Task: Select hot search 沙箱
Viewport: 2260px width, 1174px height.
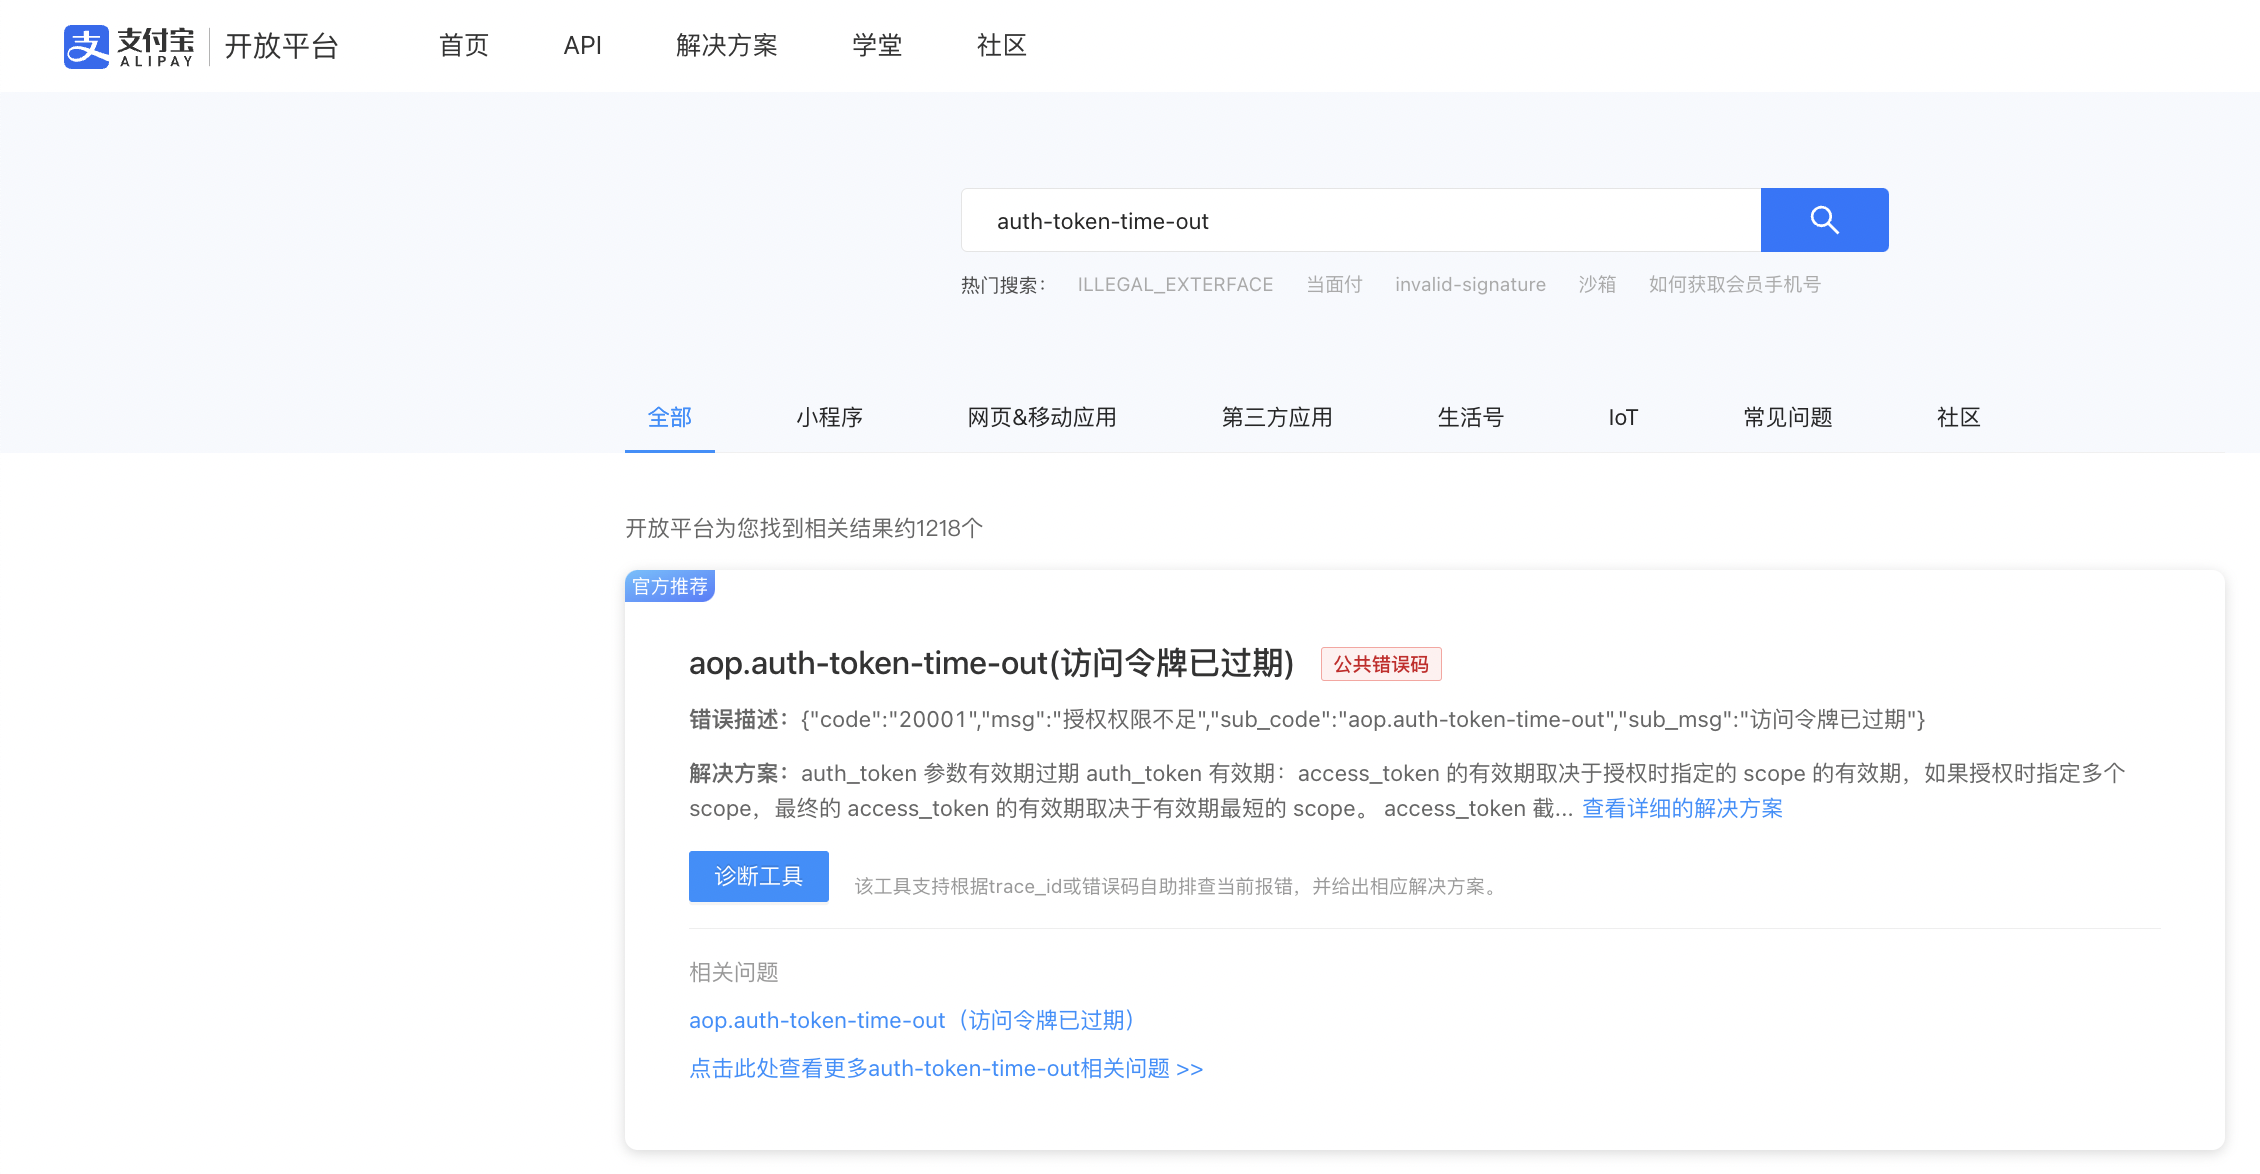Action: [x=1597, y=285]
